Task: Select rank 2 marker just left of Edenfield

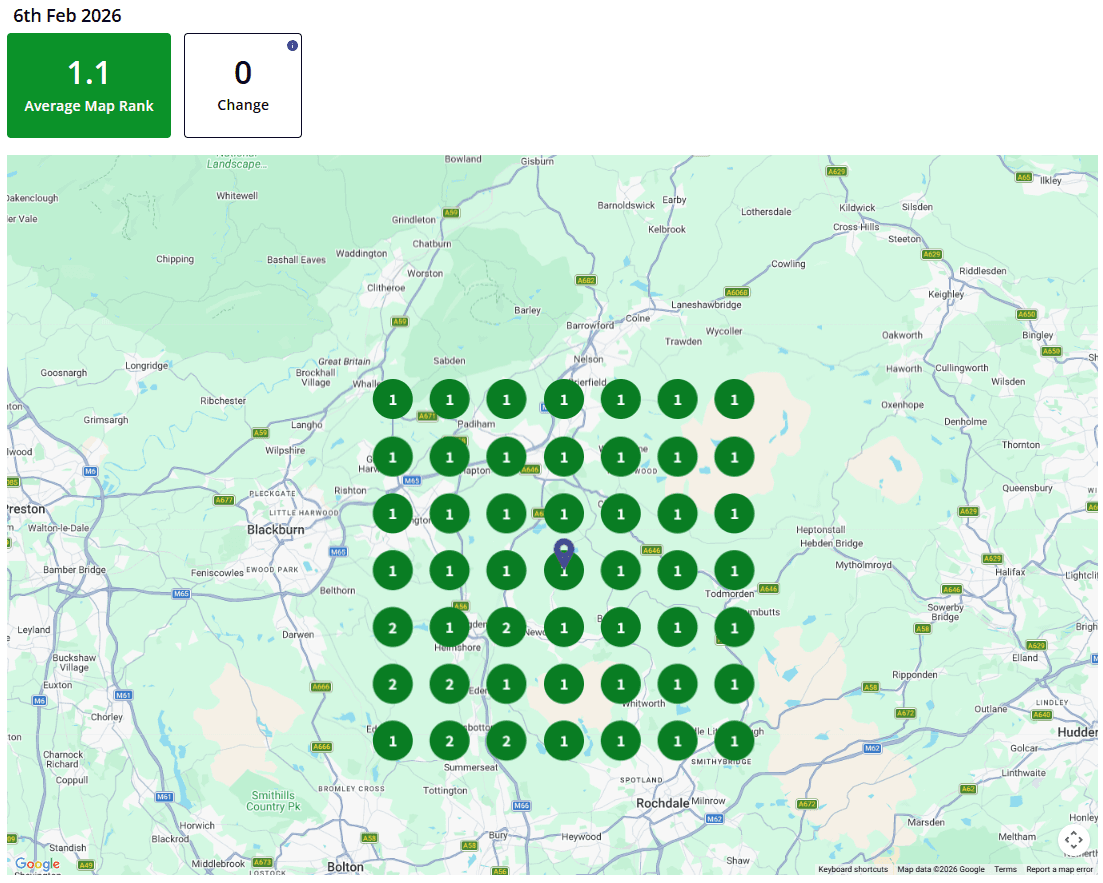Action: pos(450,685)
